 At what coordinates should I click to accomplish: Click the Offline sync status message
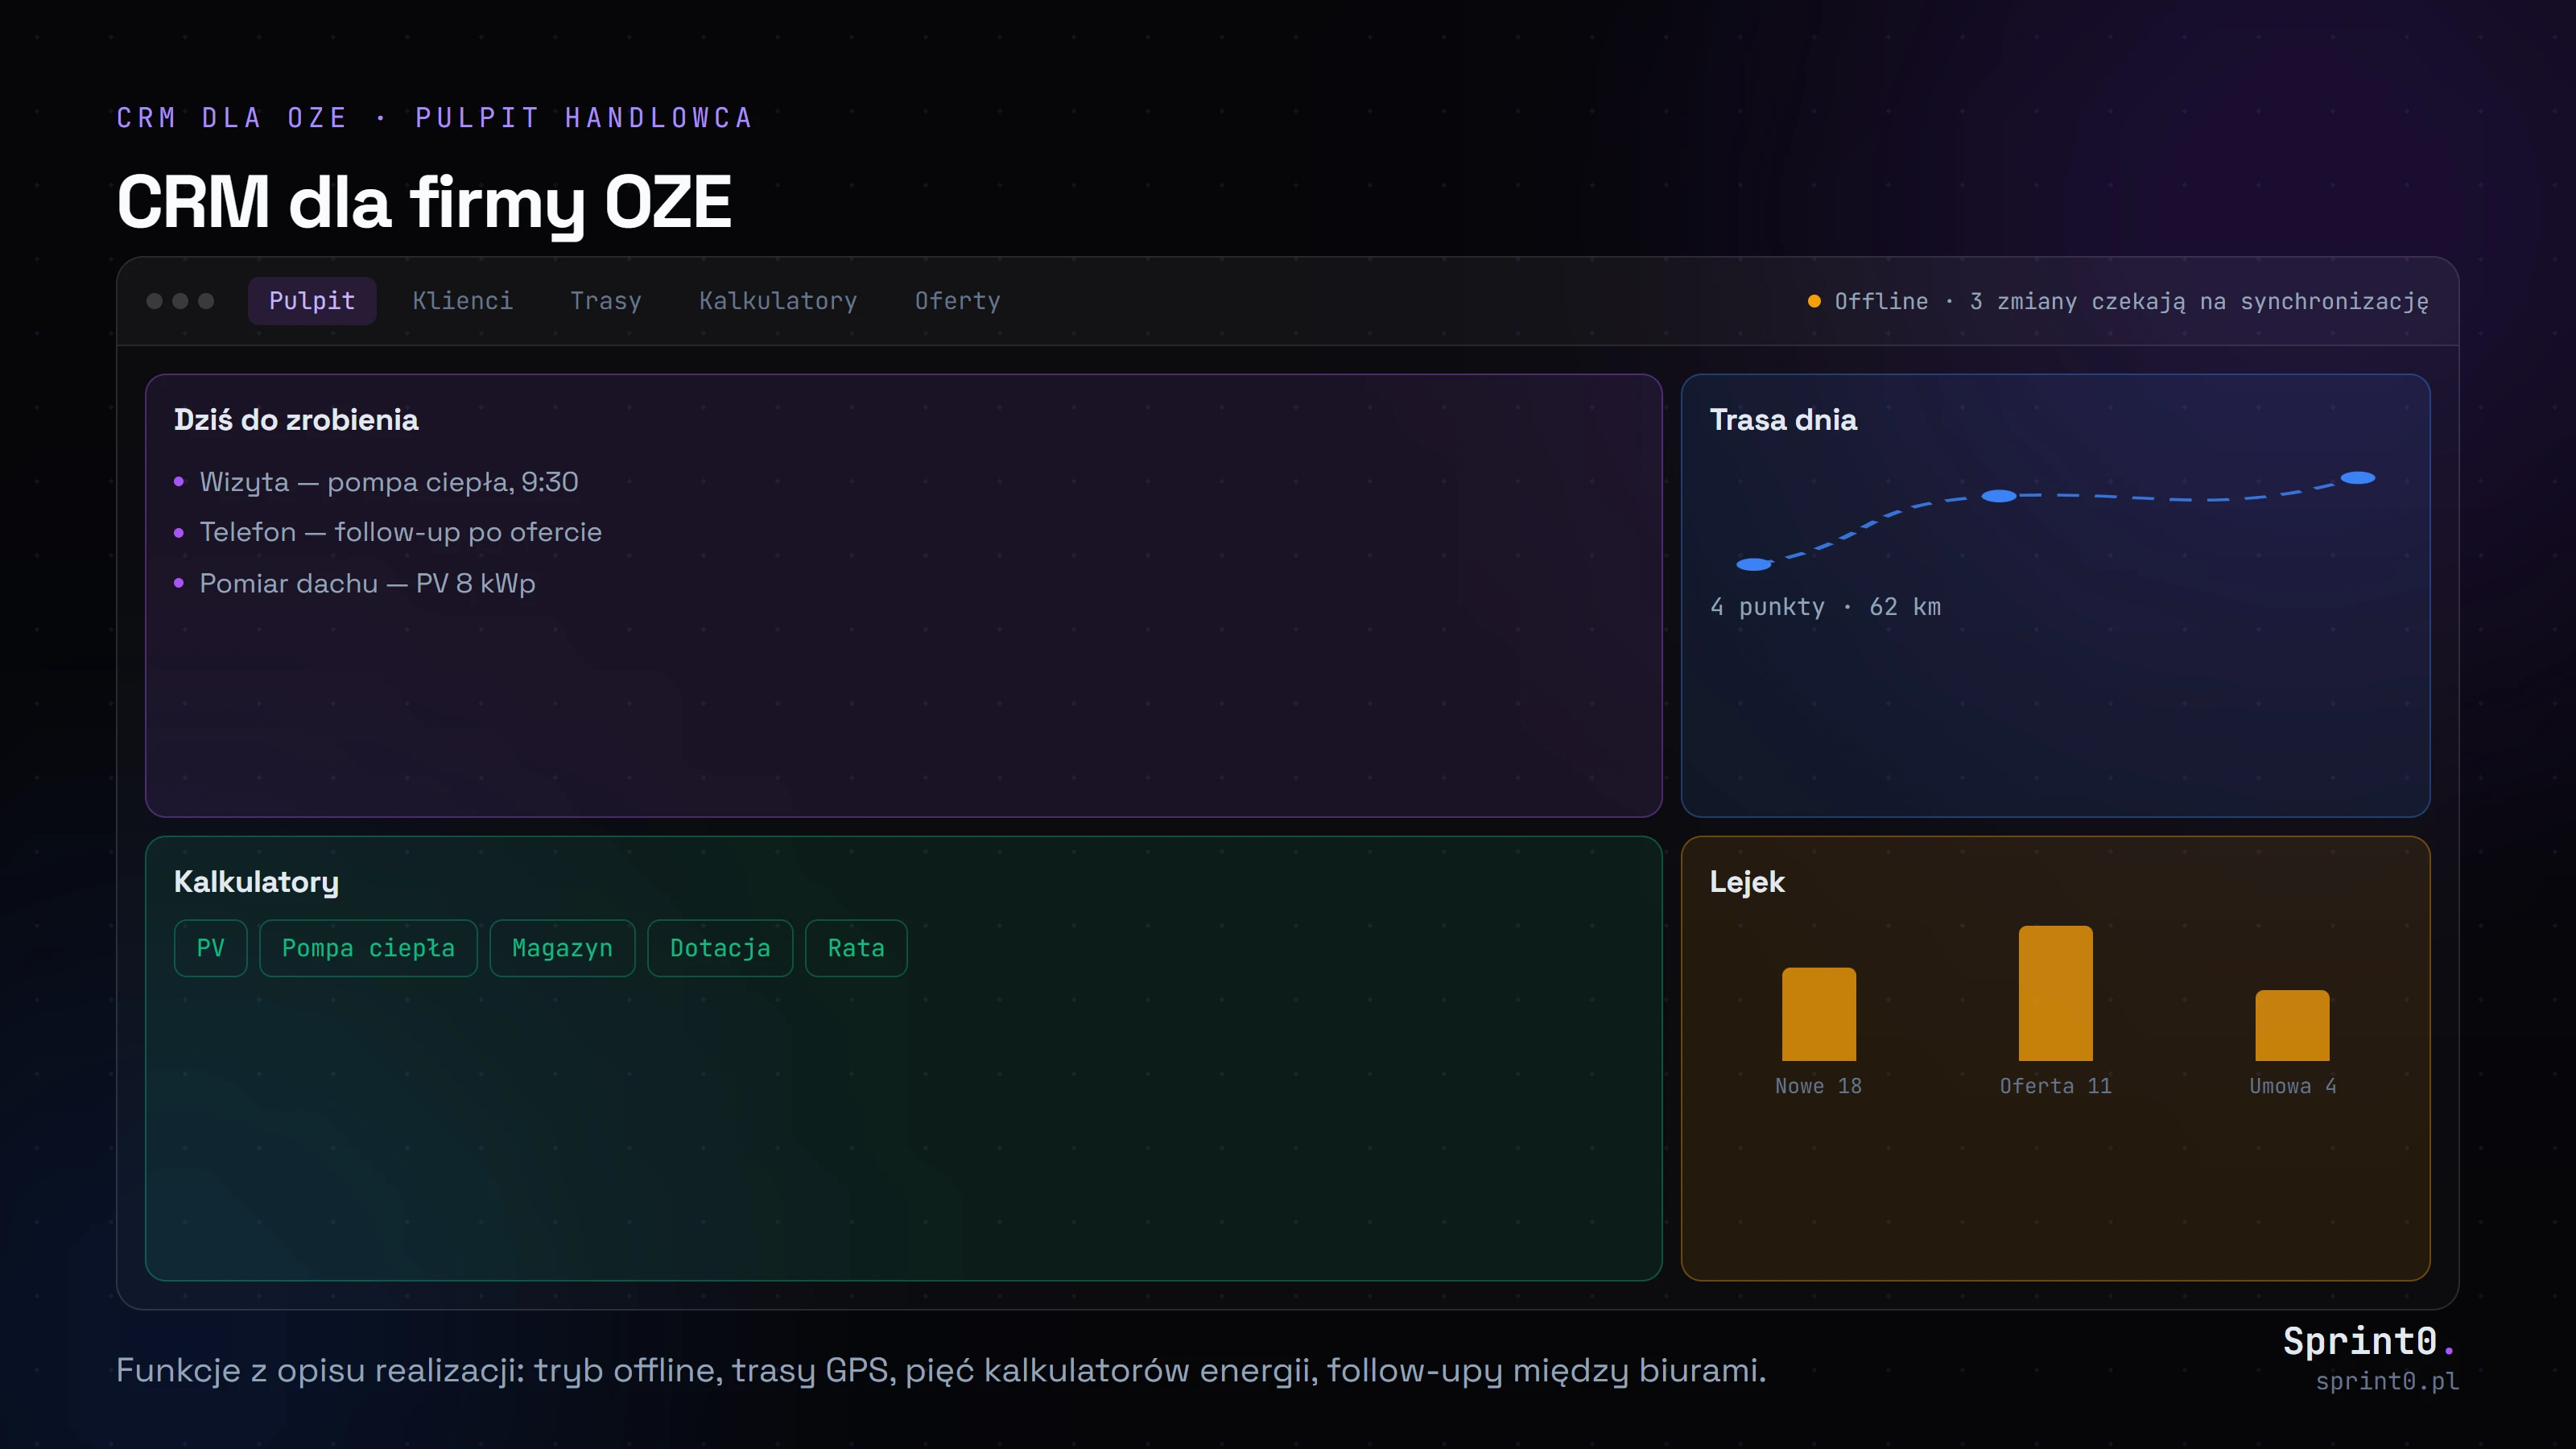coord(2130,301)
